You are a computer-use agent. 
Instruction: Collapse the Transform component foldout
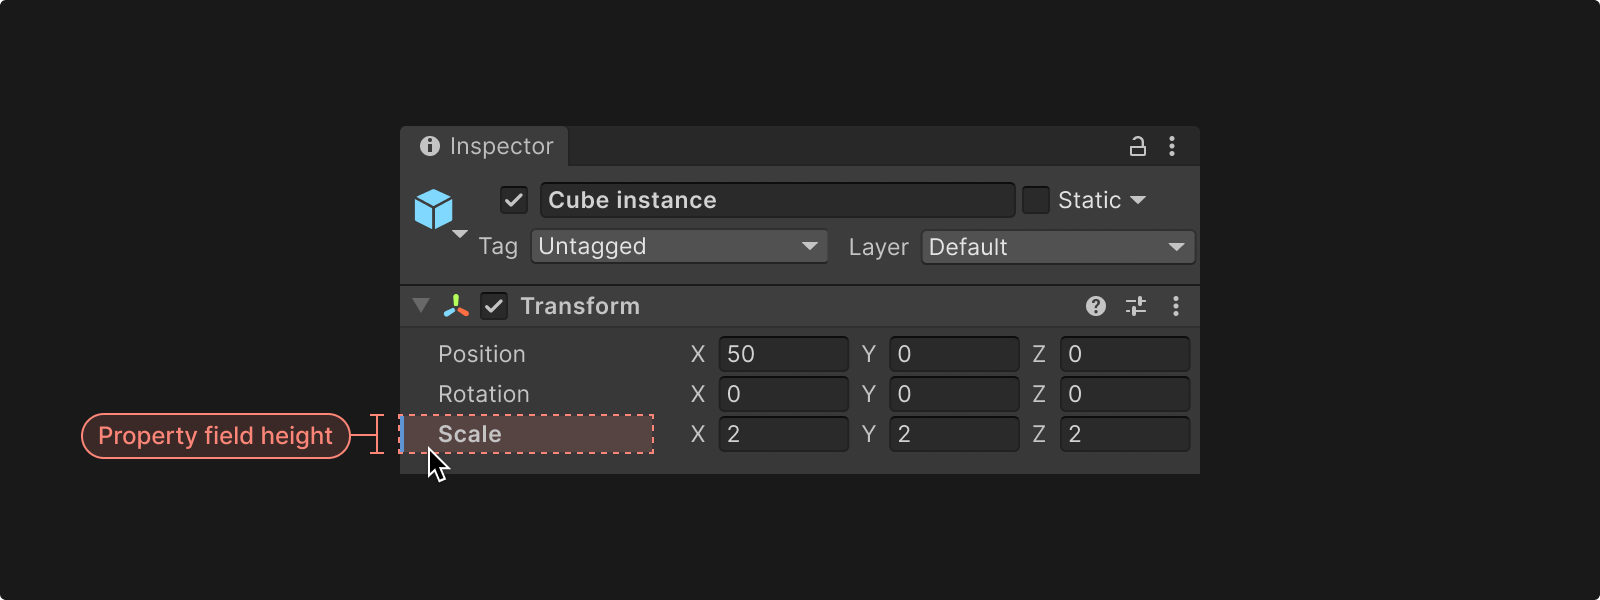point(421,306)
